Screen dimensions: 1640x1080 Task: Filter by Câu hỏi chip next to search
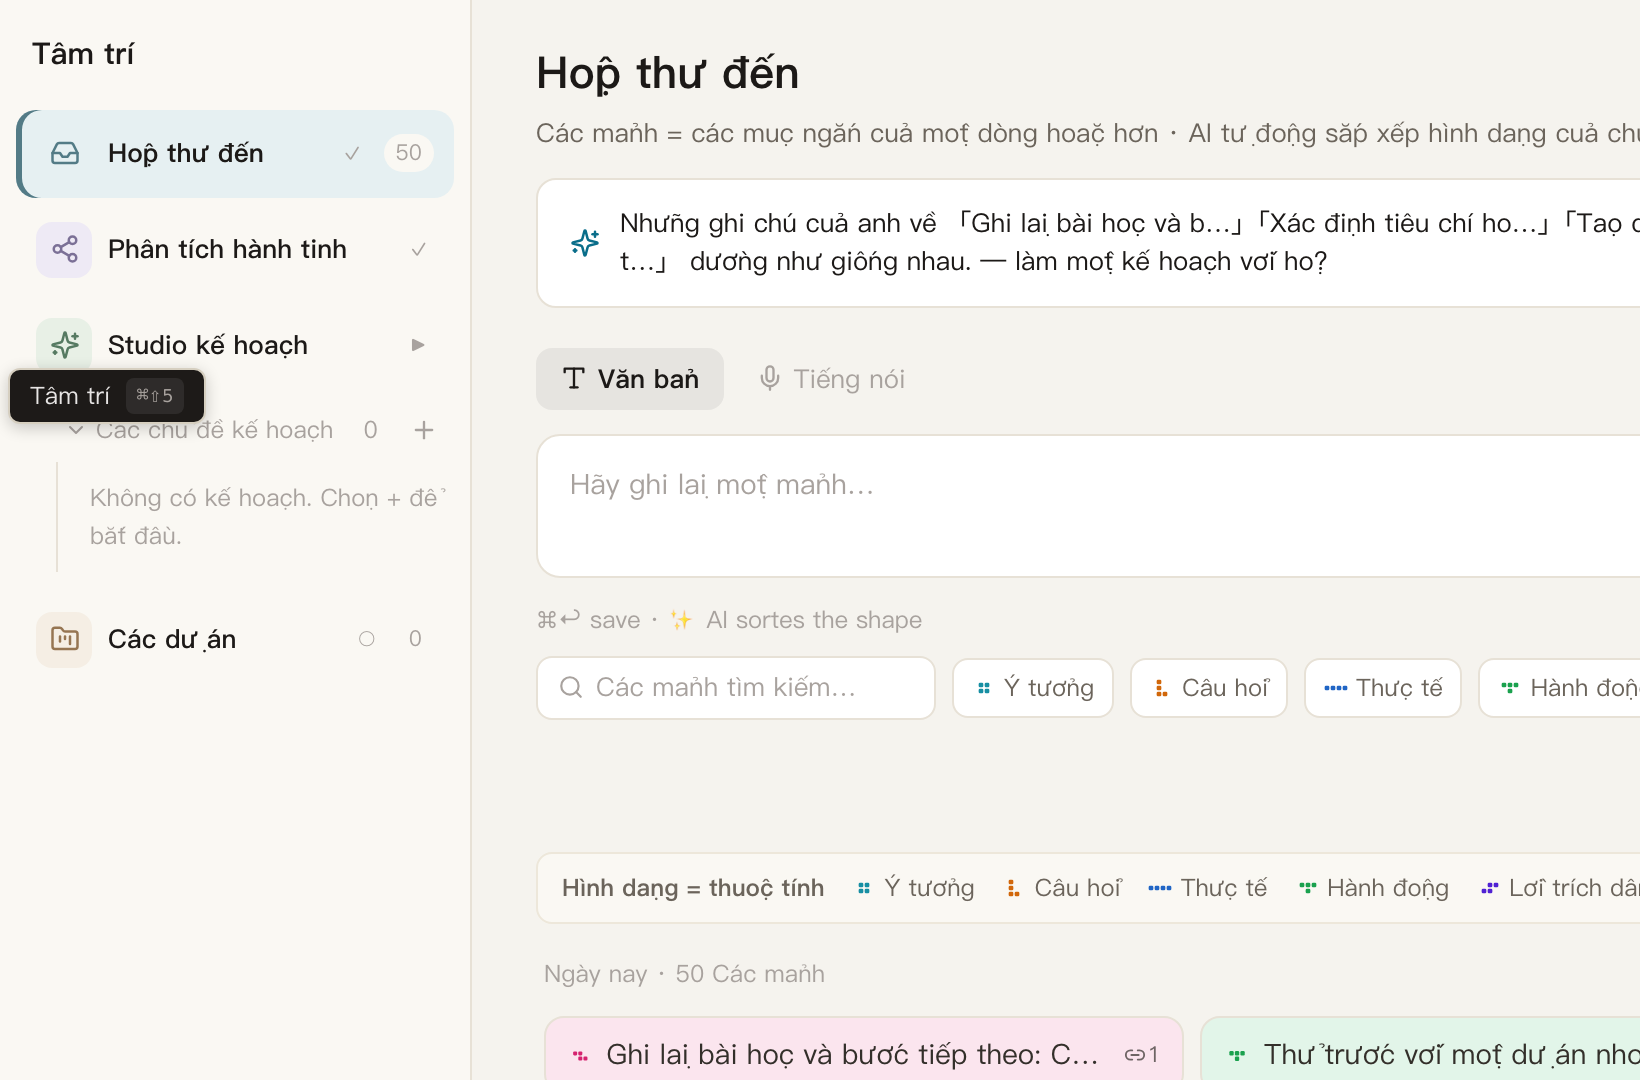(x=1209, y=688)
